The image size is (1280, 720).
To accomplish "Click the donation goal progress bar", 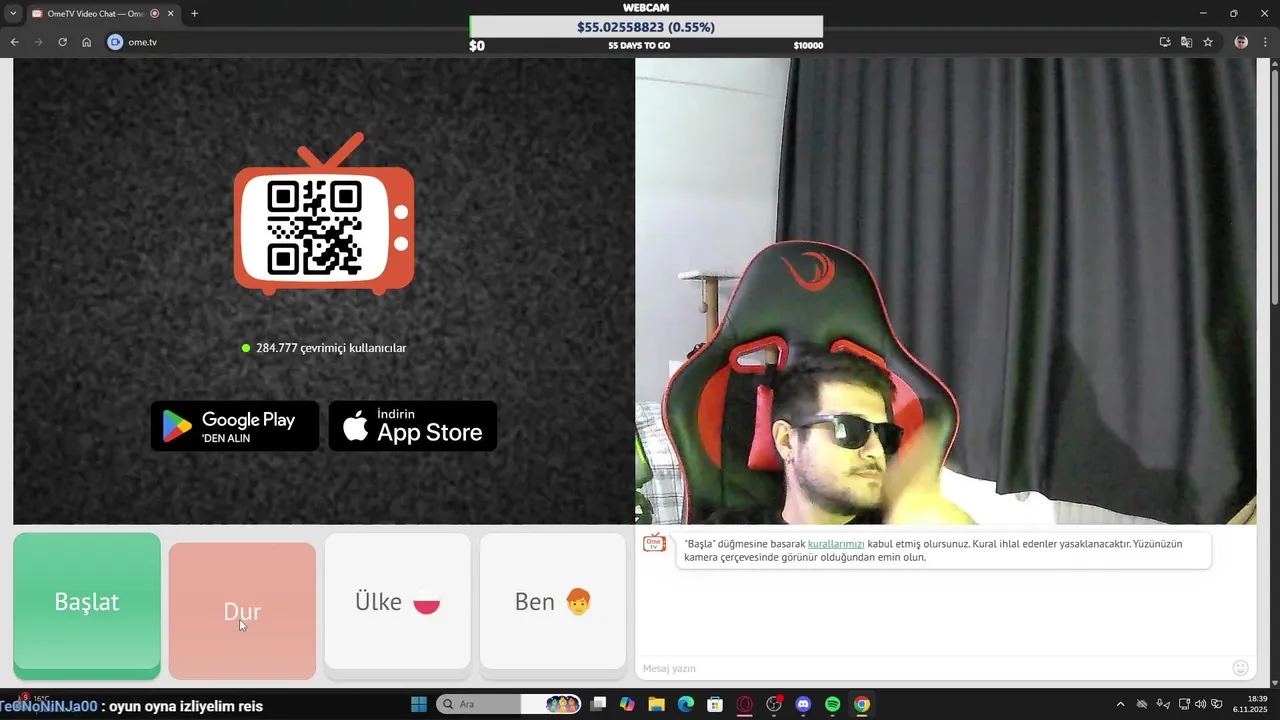I will [x=646, y=27].
